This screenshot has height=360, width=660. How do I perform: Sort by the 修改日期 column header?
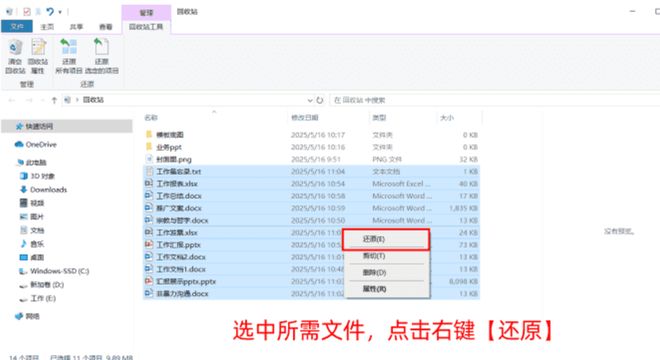pyautogui.click(x=305, y=118)
